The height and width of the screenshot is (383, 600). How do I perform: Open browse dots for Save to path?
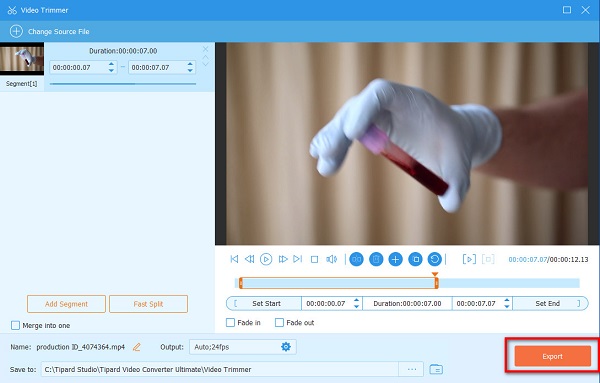[x=411, y=369]
